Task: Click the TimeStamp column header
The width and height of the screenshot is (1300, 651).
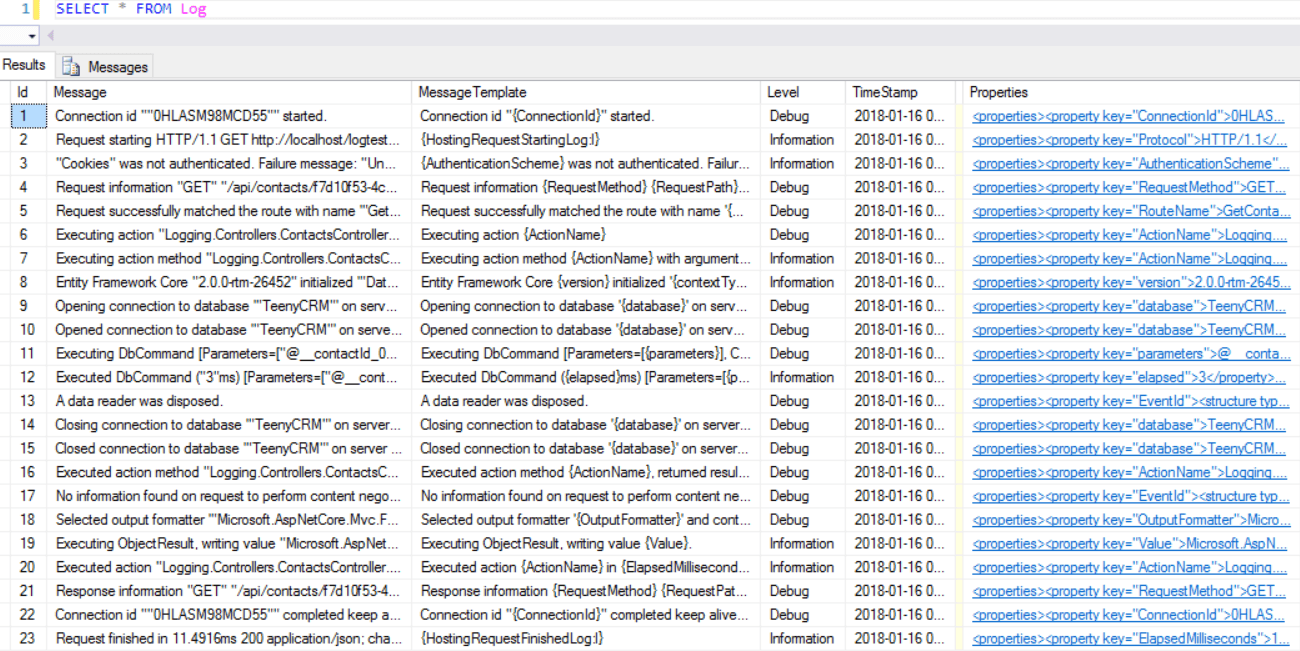Action: 884,92
